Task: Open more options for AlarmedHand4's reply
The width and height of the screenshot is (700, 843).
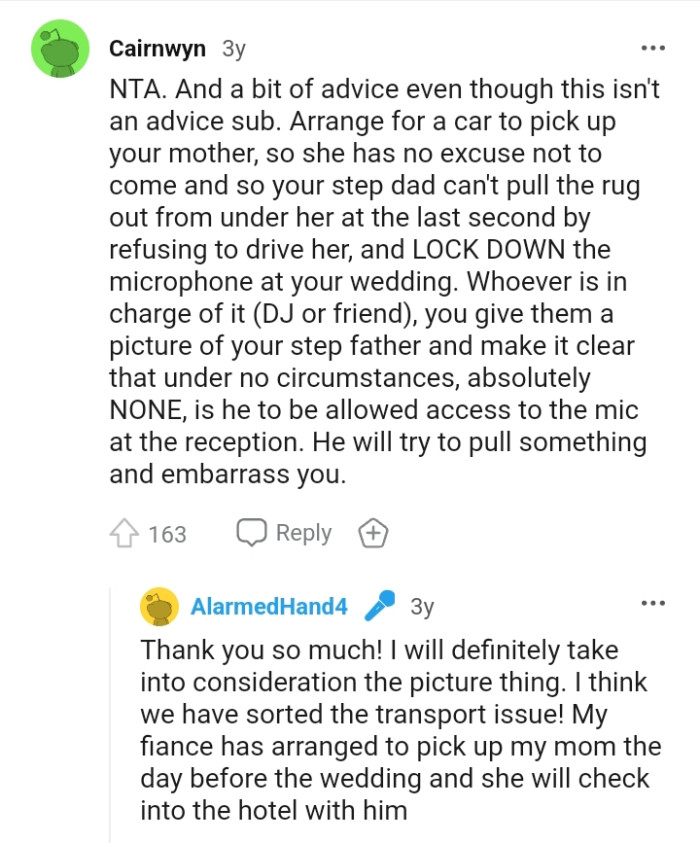Action: point(652,604)
